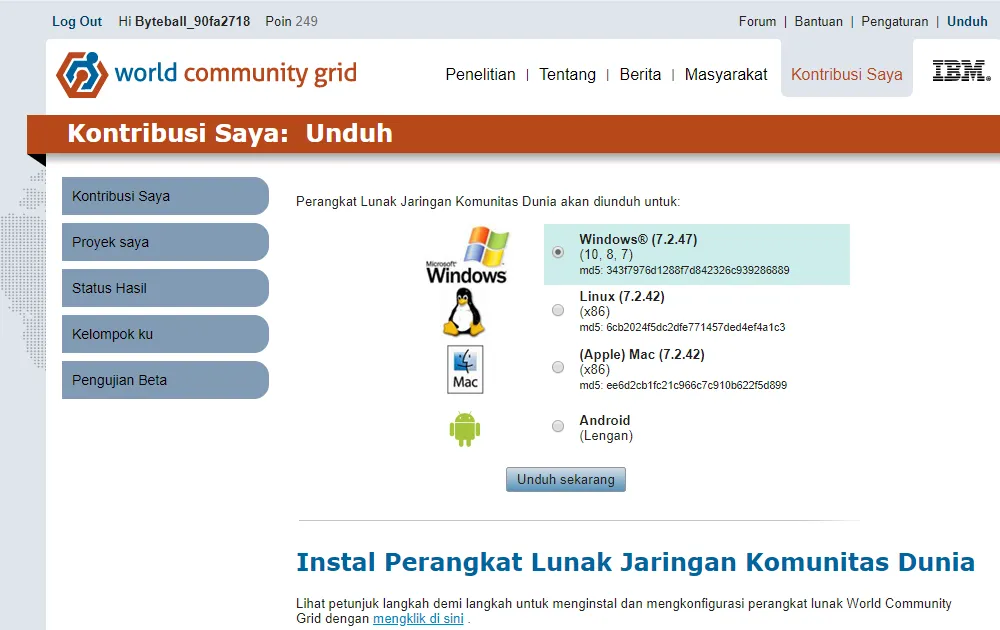Open the Forum link
Viewport: 1000px width, 630px height.
click(x=757, y=21)
